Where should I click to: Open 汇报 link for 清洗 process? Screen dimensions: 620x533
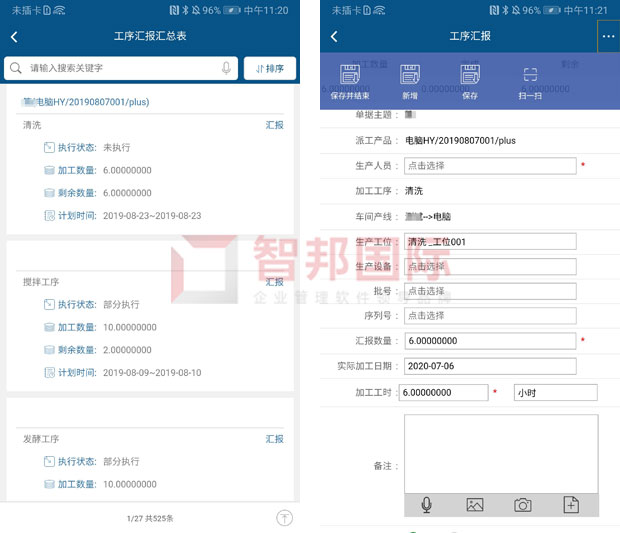274,125
